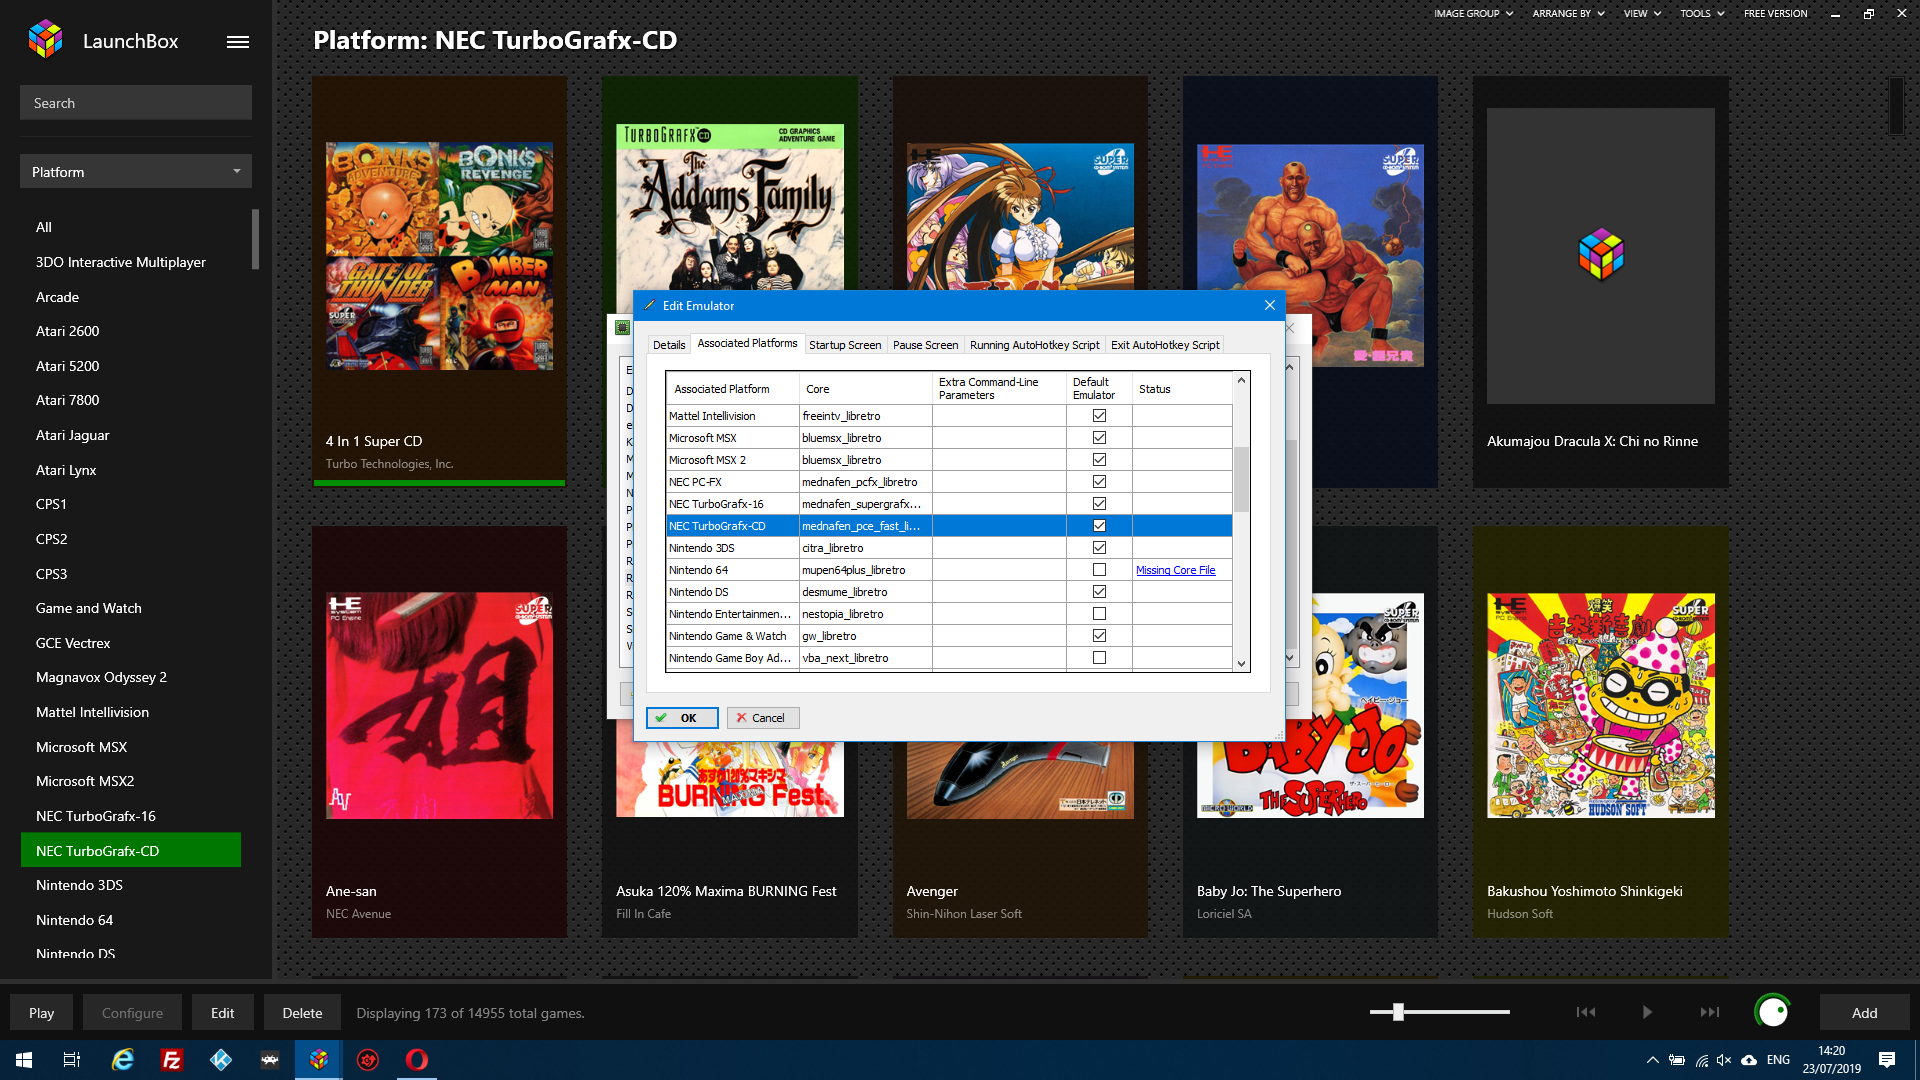Open the LaunchBox hamburger menu
The image size is (1920, 1080).
click(238, 42)
